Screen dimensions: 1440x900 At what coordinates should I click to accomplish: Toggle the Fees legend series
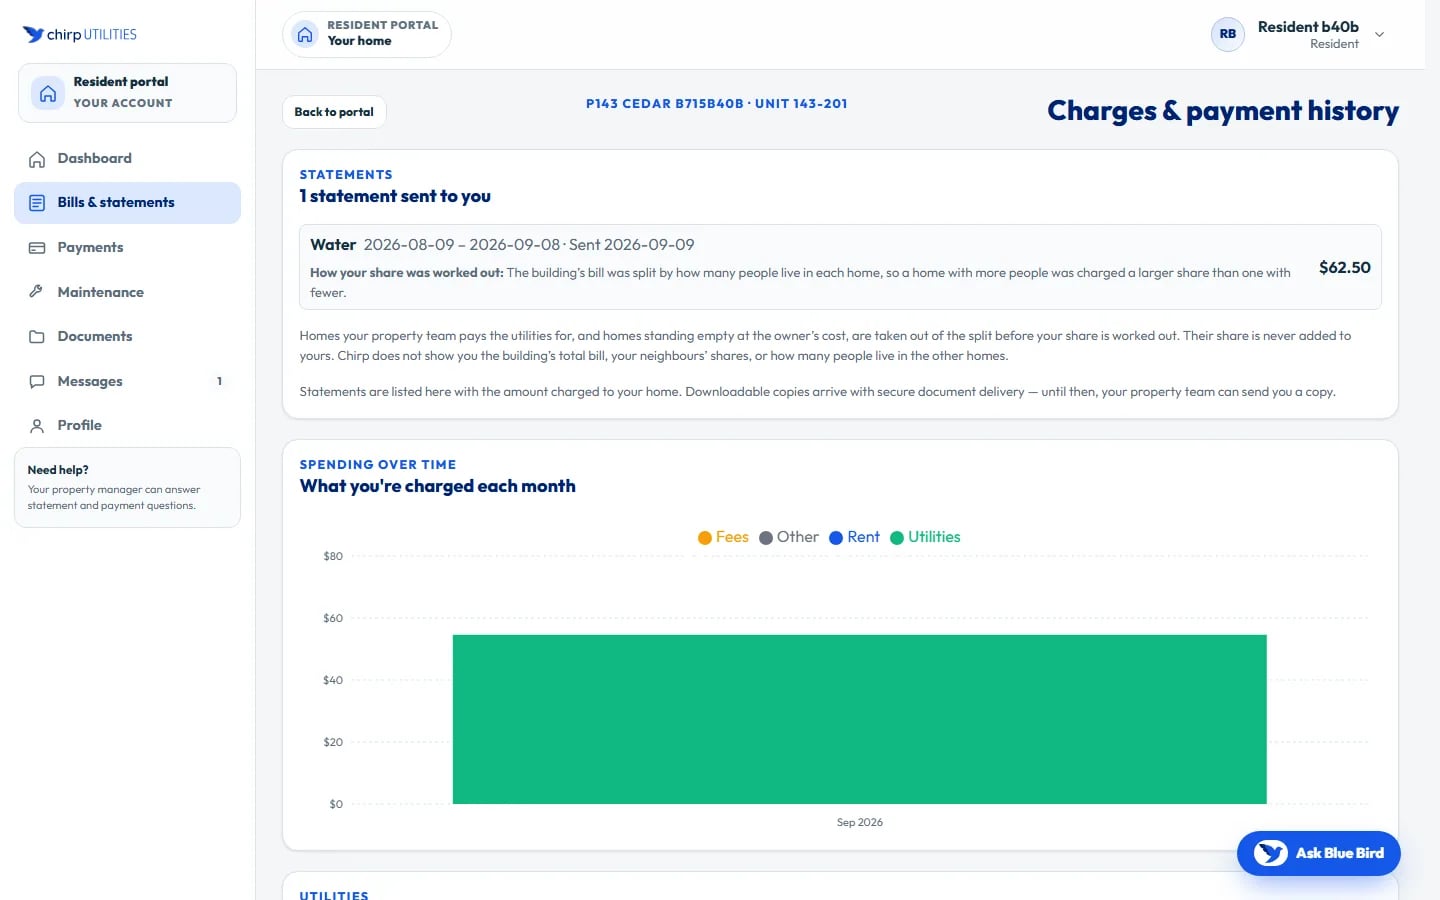723,537
